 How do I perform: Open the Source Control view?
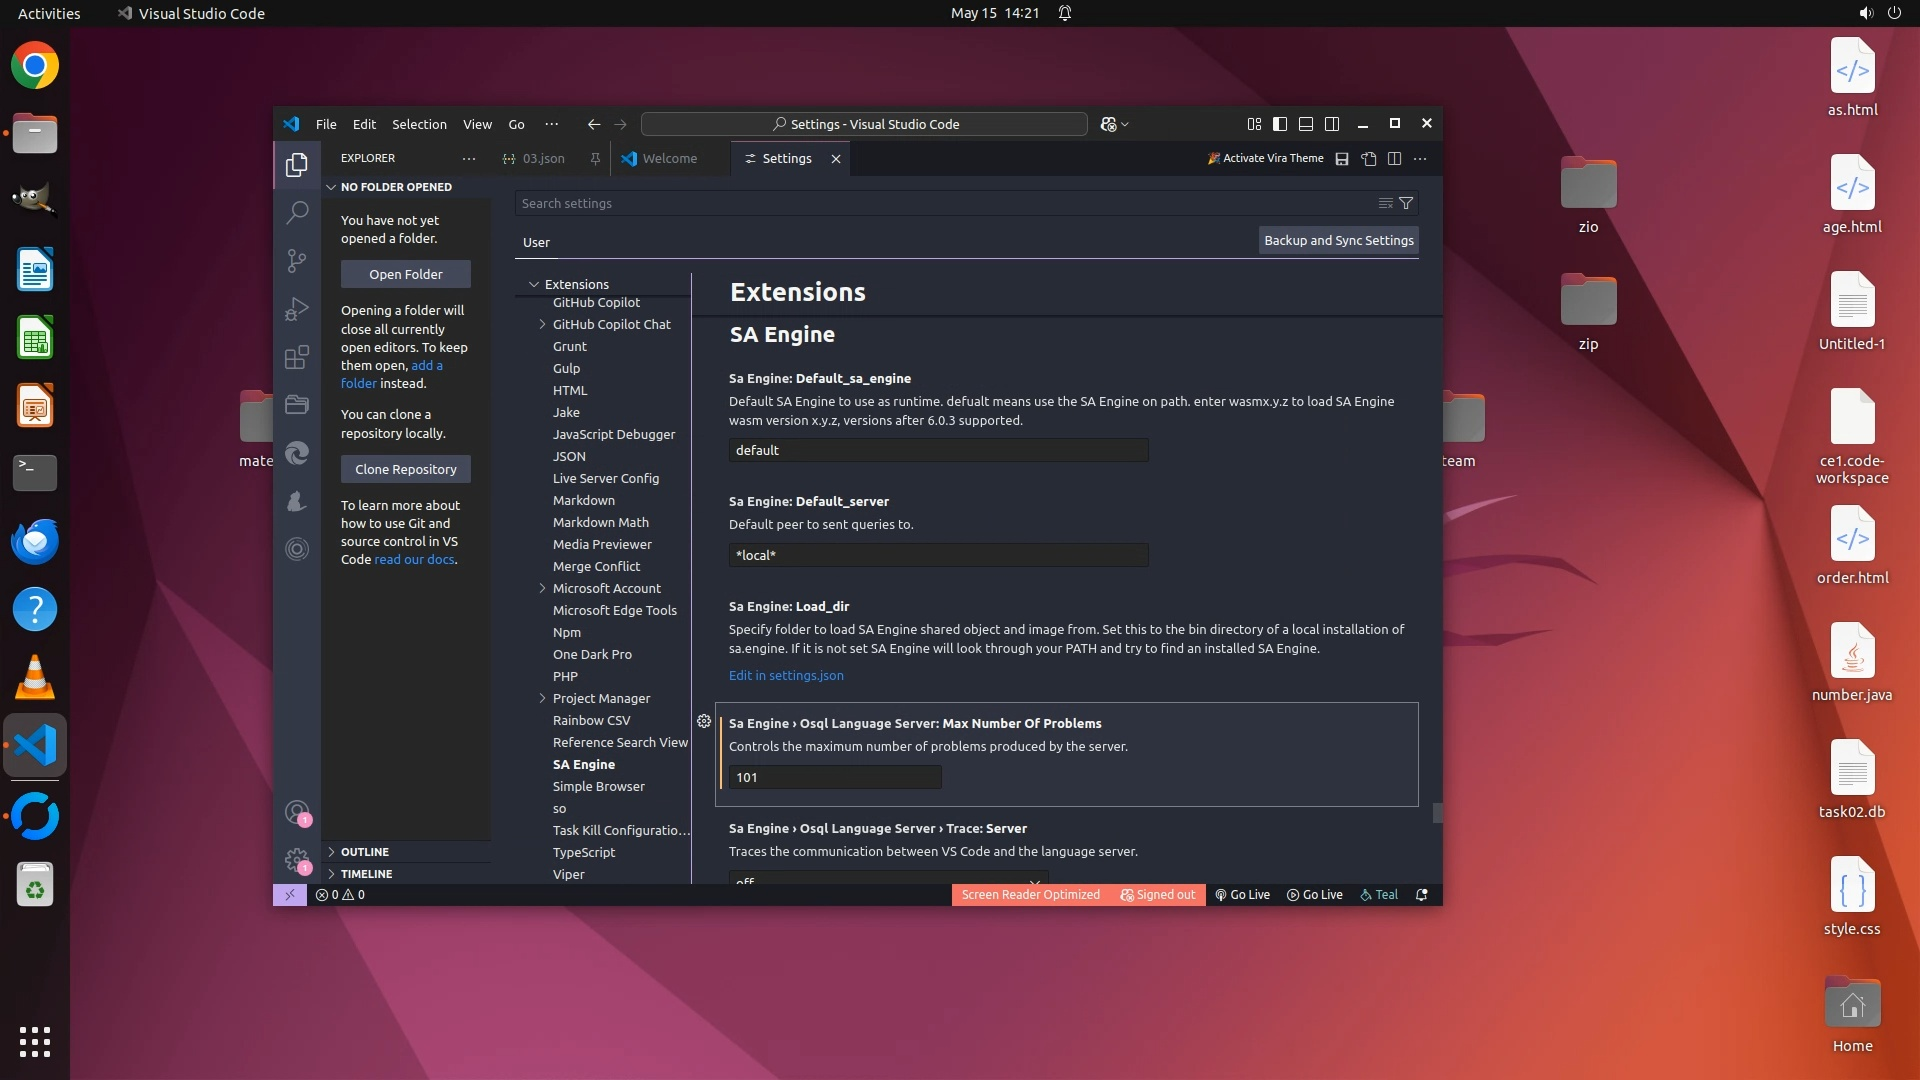297,261
